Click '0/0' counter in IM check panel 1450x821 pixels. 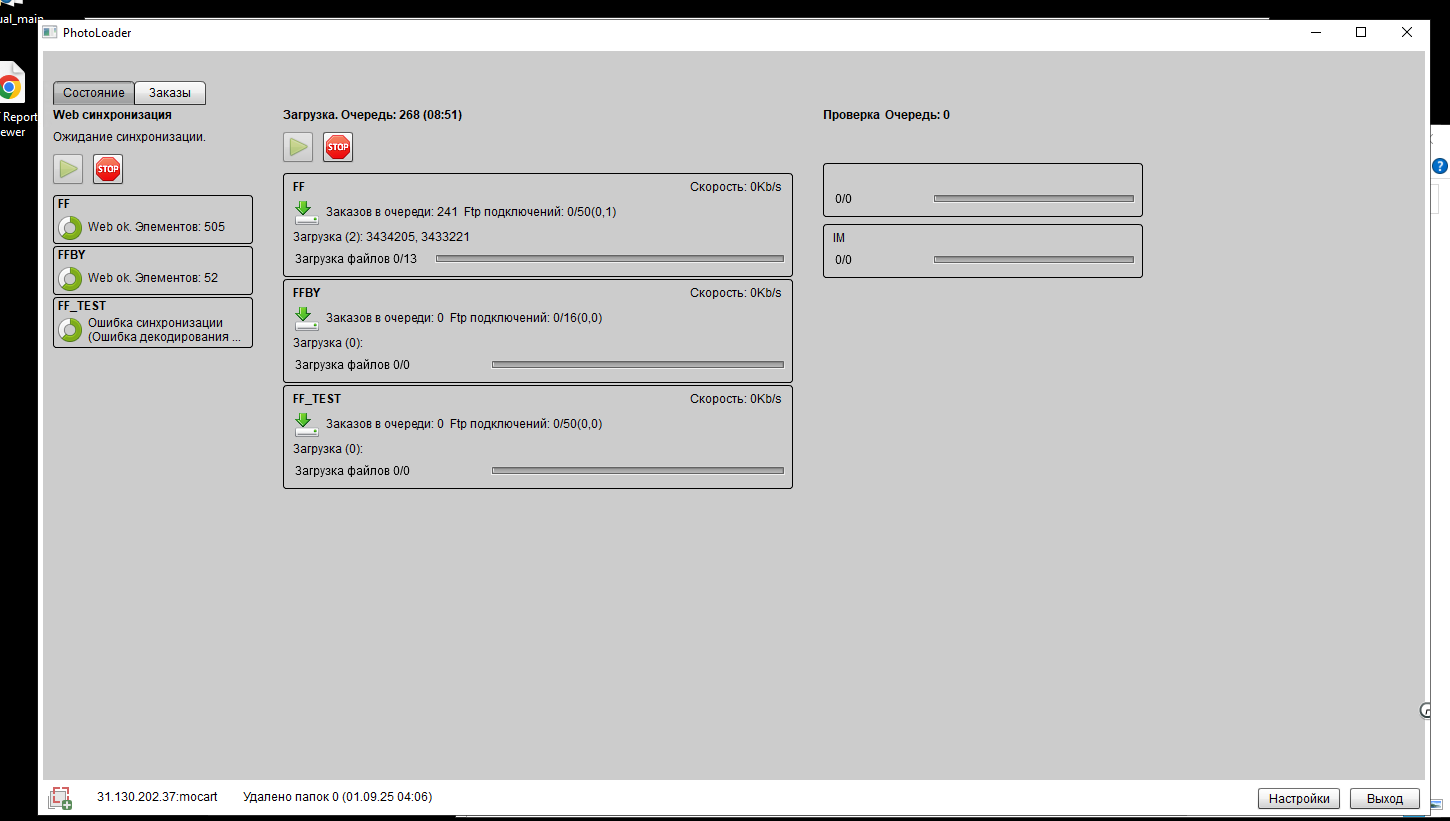tap(844, 260)
